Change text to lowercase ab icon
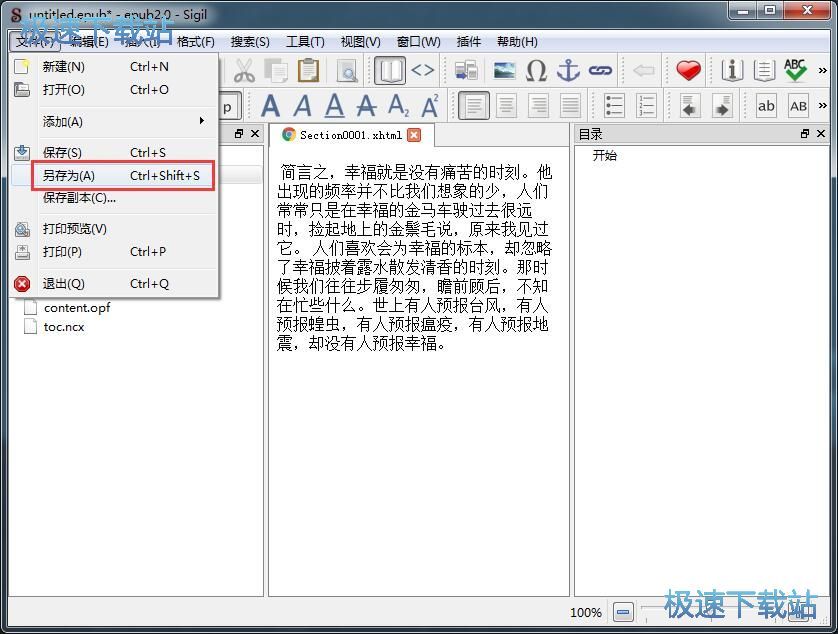The width and height of the screenshot is (838, 634). (x=766, y=105)
